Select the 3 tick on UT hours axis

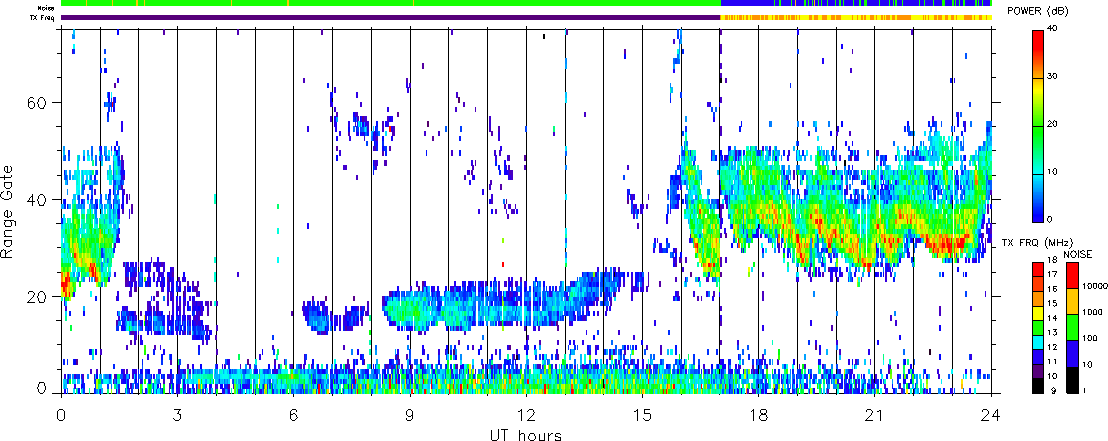tap(177, 414)
